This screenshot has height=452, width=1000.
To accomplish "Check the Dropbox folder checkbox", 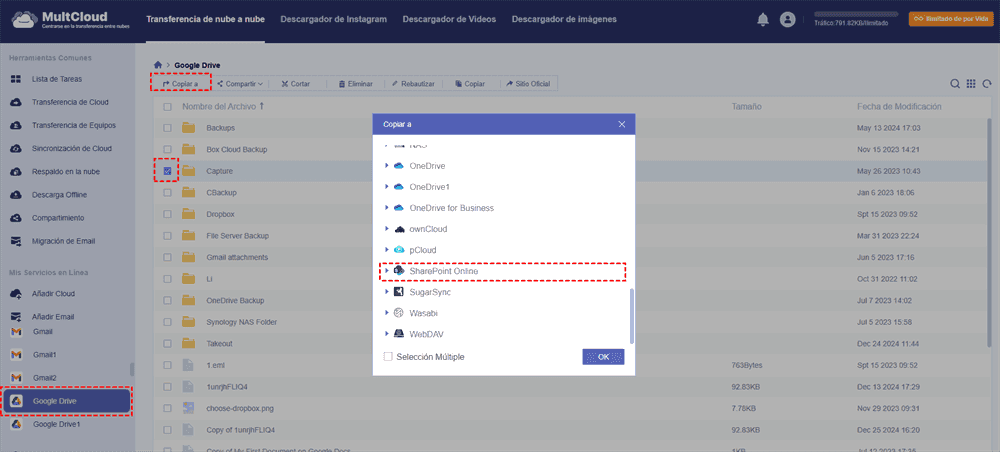I will pos(167,214).
